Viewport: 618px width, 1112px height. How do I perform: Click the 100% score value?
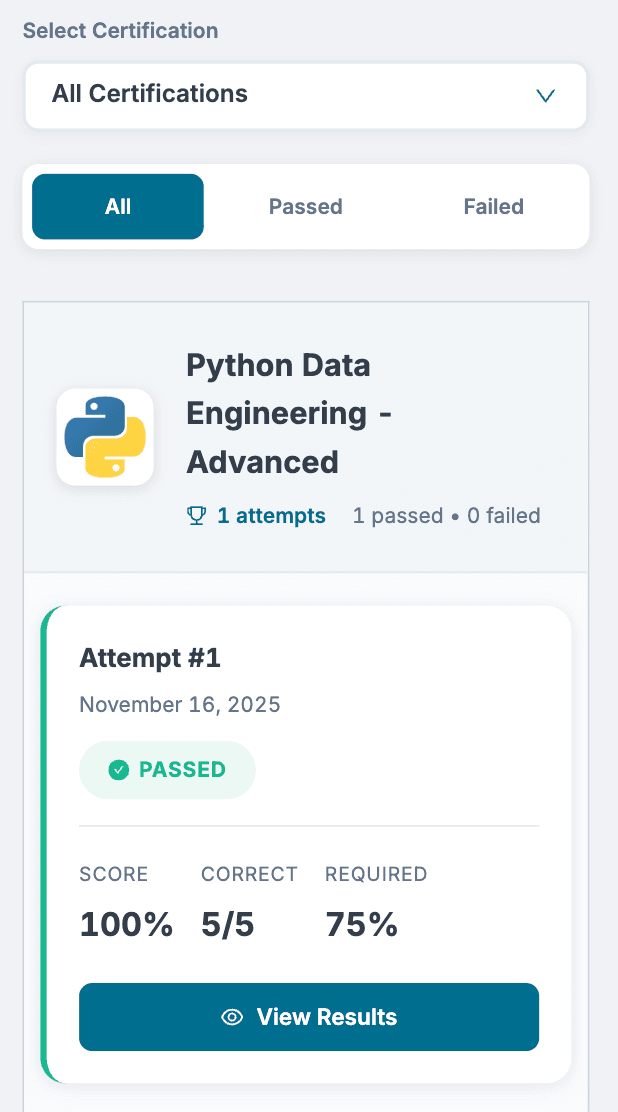tap(126, 925)
